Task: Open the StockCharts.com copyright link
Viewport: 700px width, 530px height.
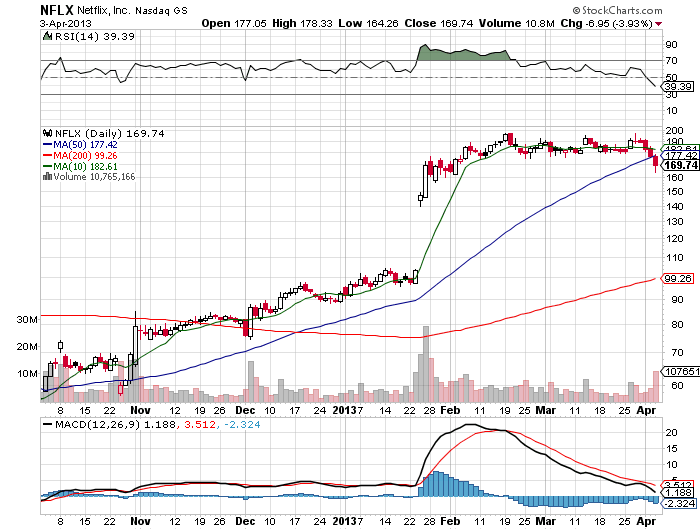Action: [617, 10]
